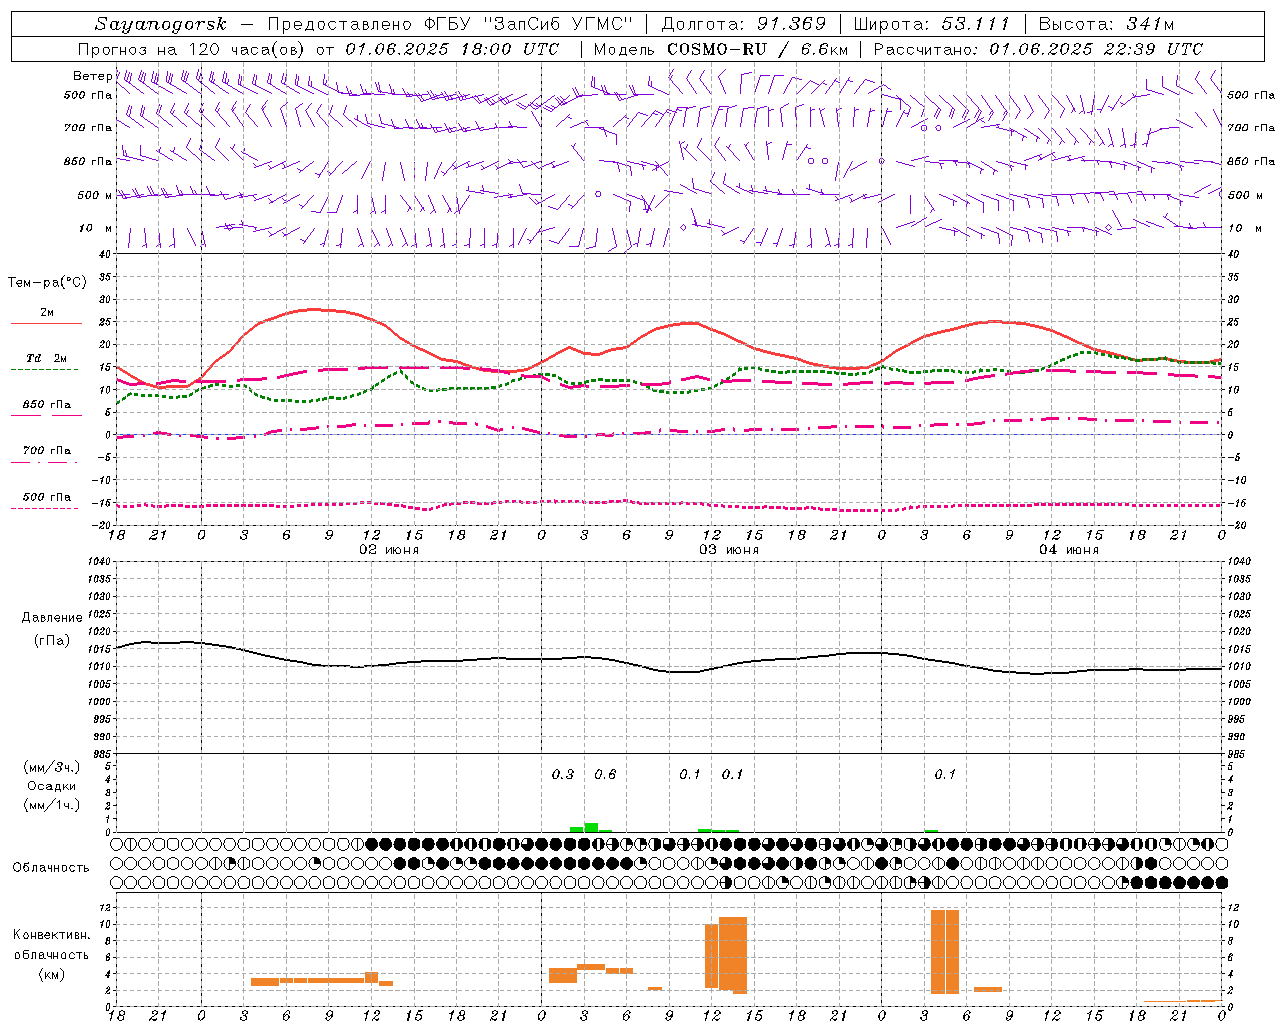
Task: Click the "(гПа)" unit under Давление
Action: (52, 641)
